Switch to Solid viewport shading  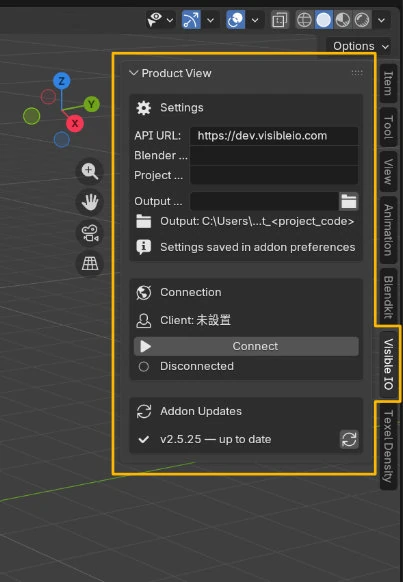(323, 20)
